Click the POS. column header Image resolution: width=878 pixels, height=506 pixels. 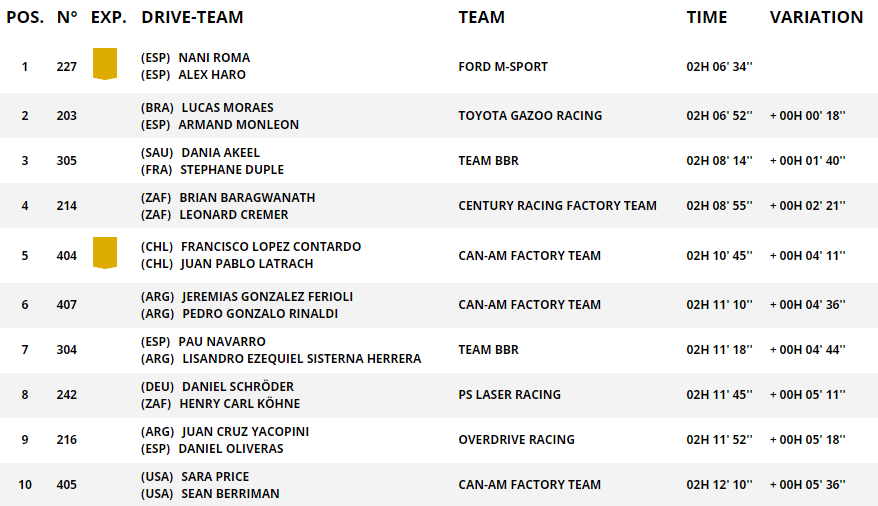[x=25, y=17]
